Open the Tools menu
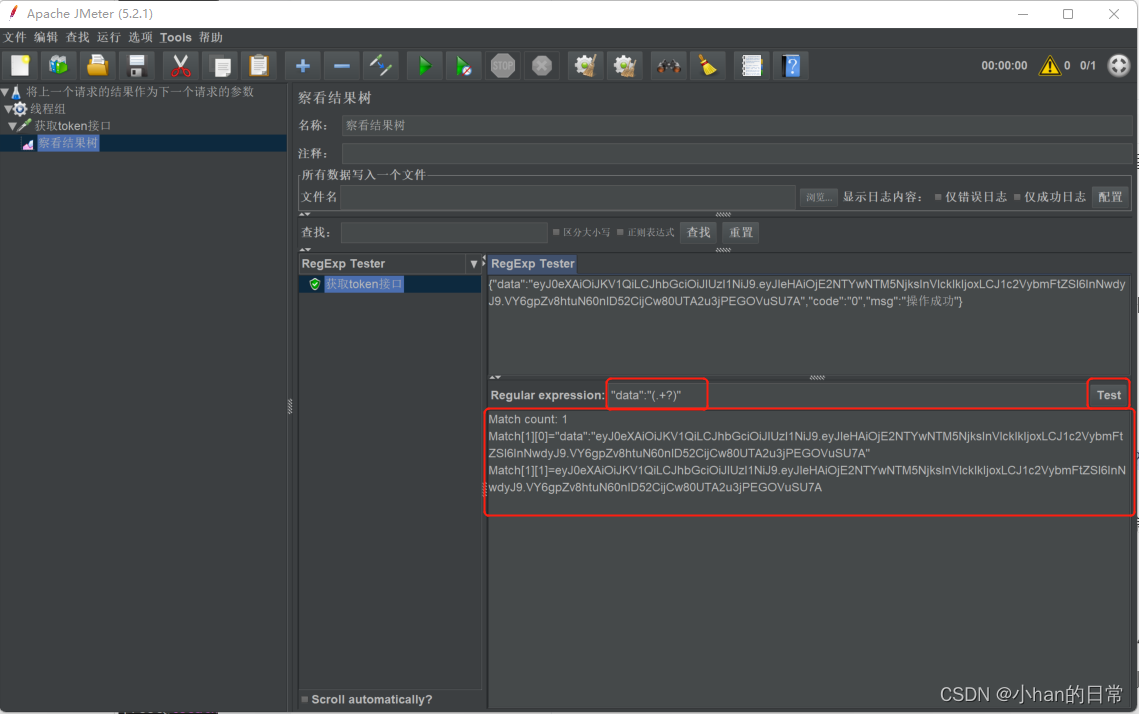Screen dimensions: 1139x714 tap(176, 37)
